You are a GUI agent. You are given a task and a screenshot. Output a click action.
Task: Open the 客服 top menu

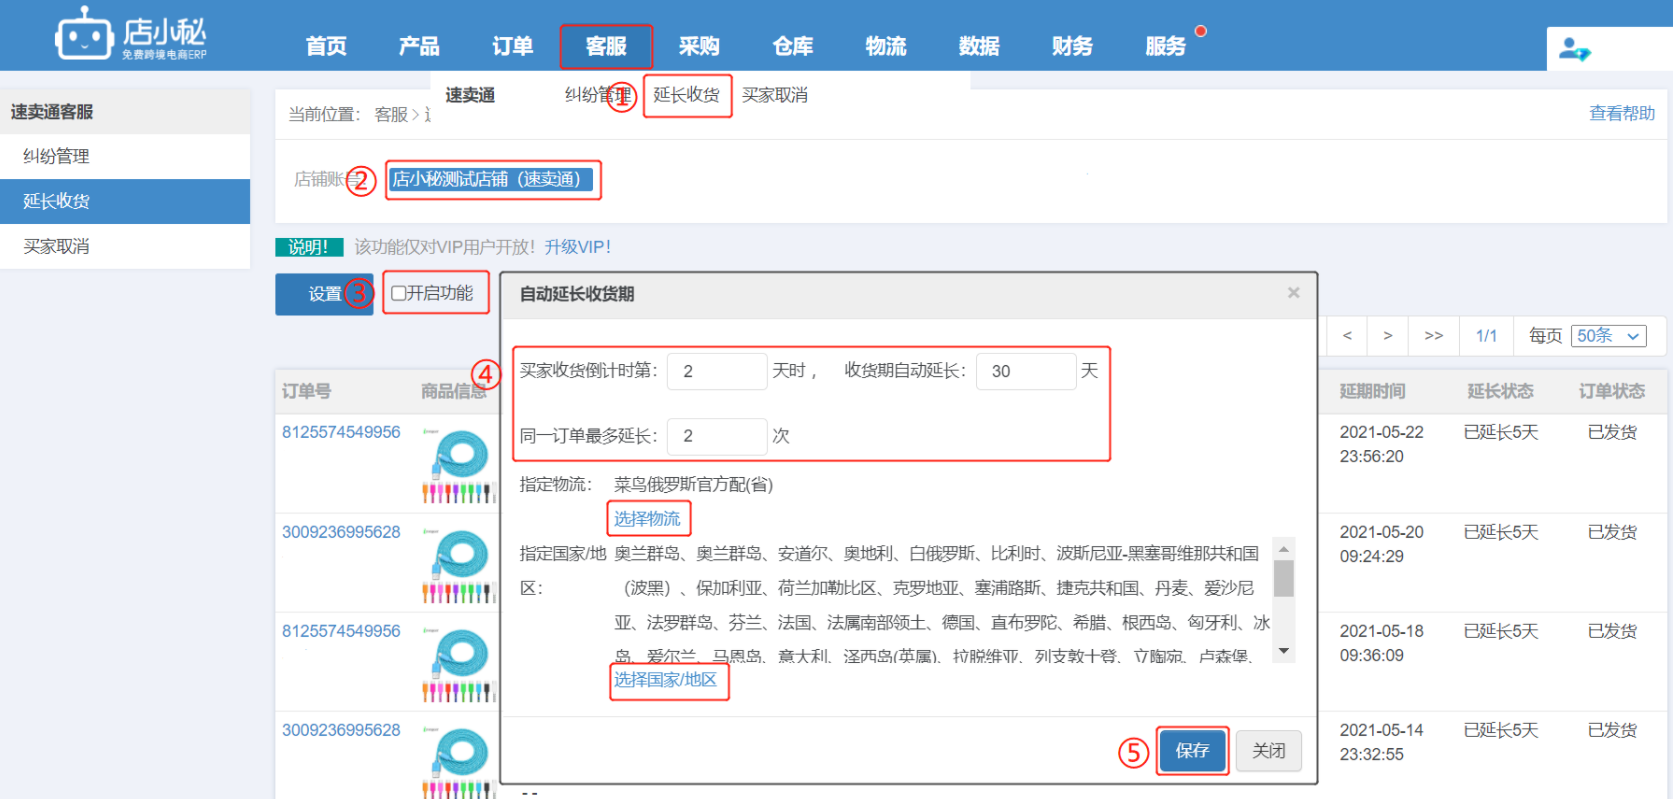pos(606,46)
